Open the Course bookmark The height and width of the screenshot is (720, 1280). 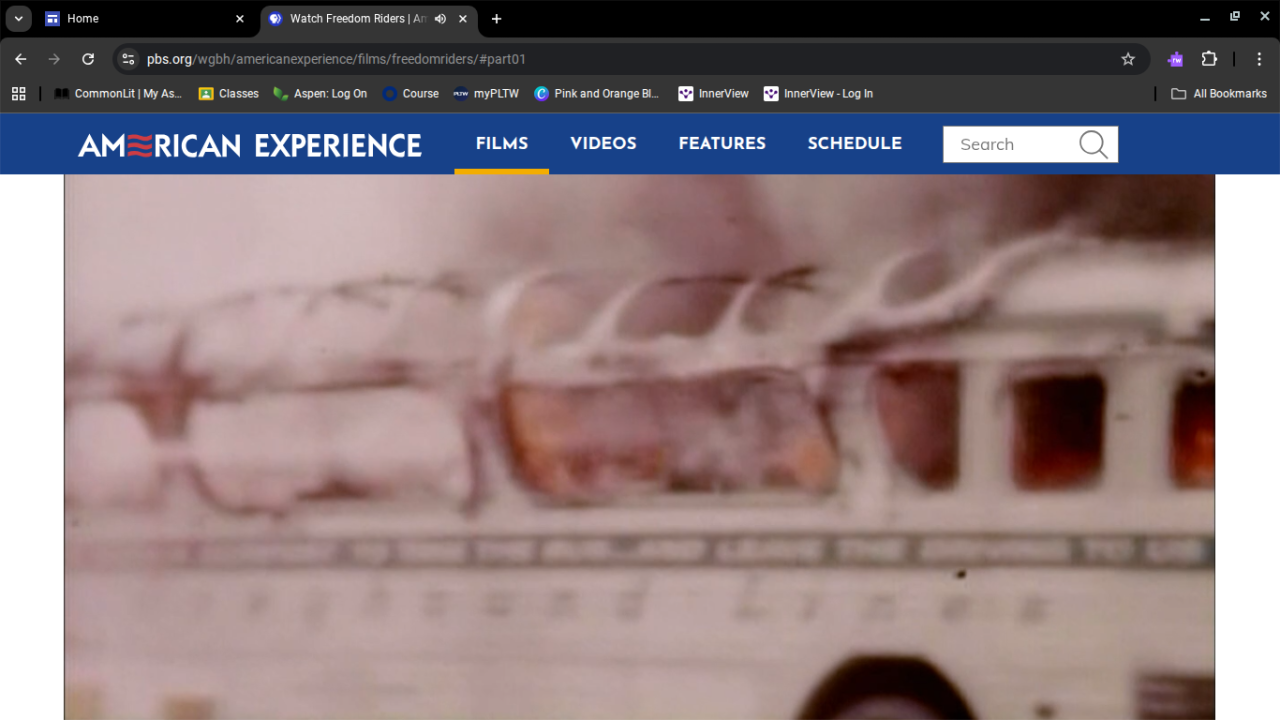410,94
